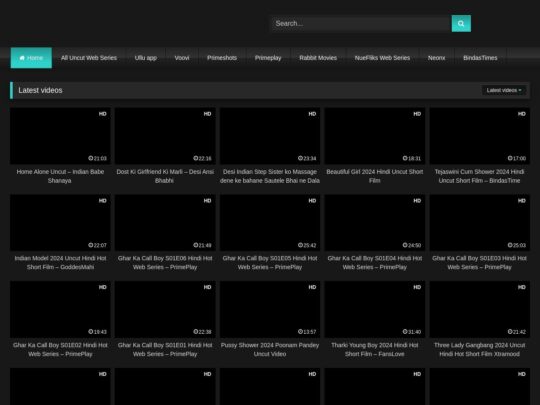This screenshot has height=405, width=540.
Task: Open Ghar Ka Call Boy S01E06 link
Action: point(165,262)
